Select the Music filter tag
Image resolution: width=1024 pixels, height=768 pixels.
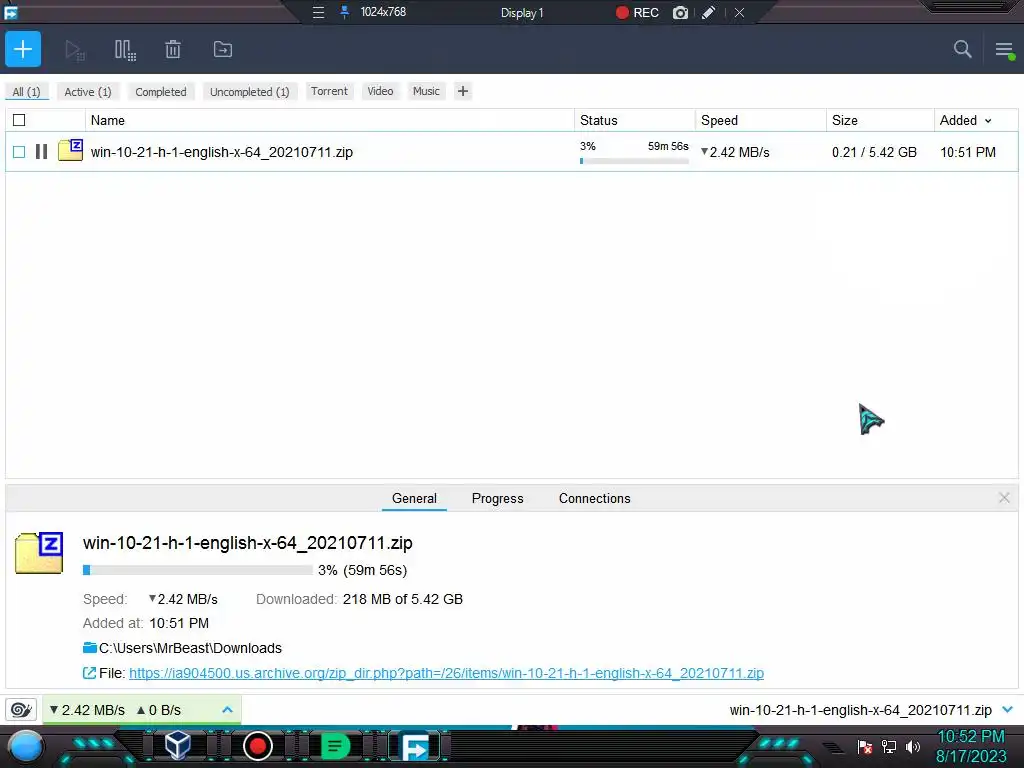(426, 91)
